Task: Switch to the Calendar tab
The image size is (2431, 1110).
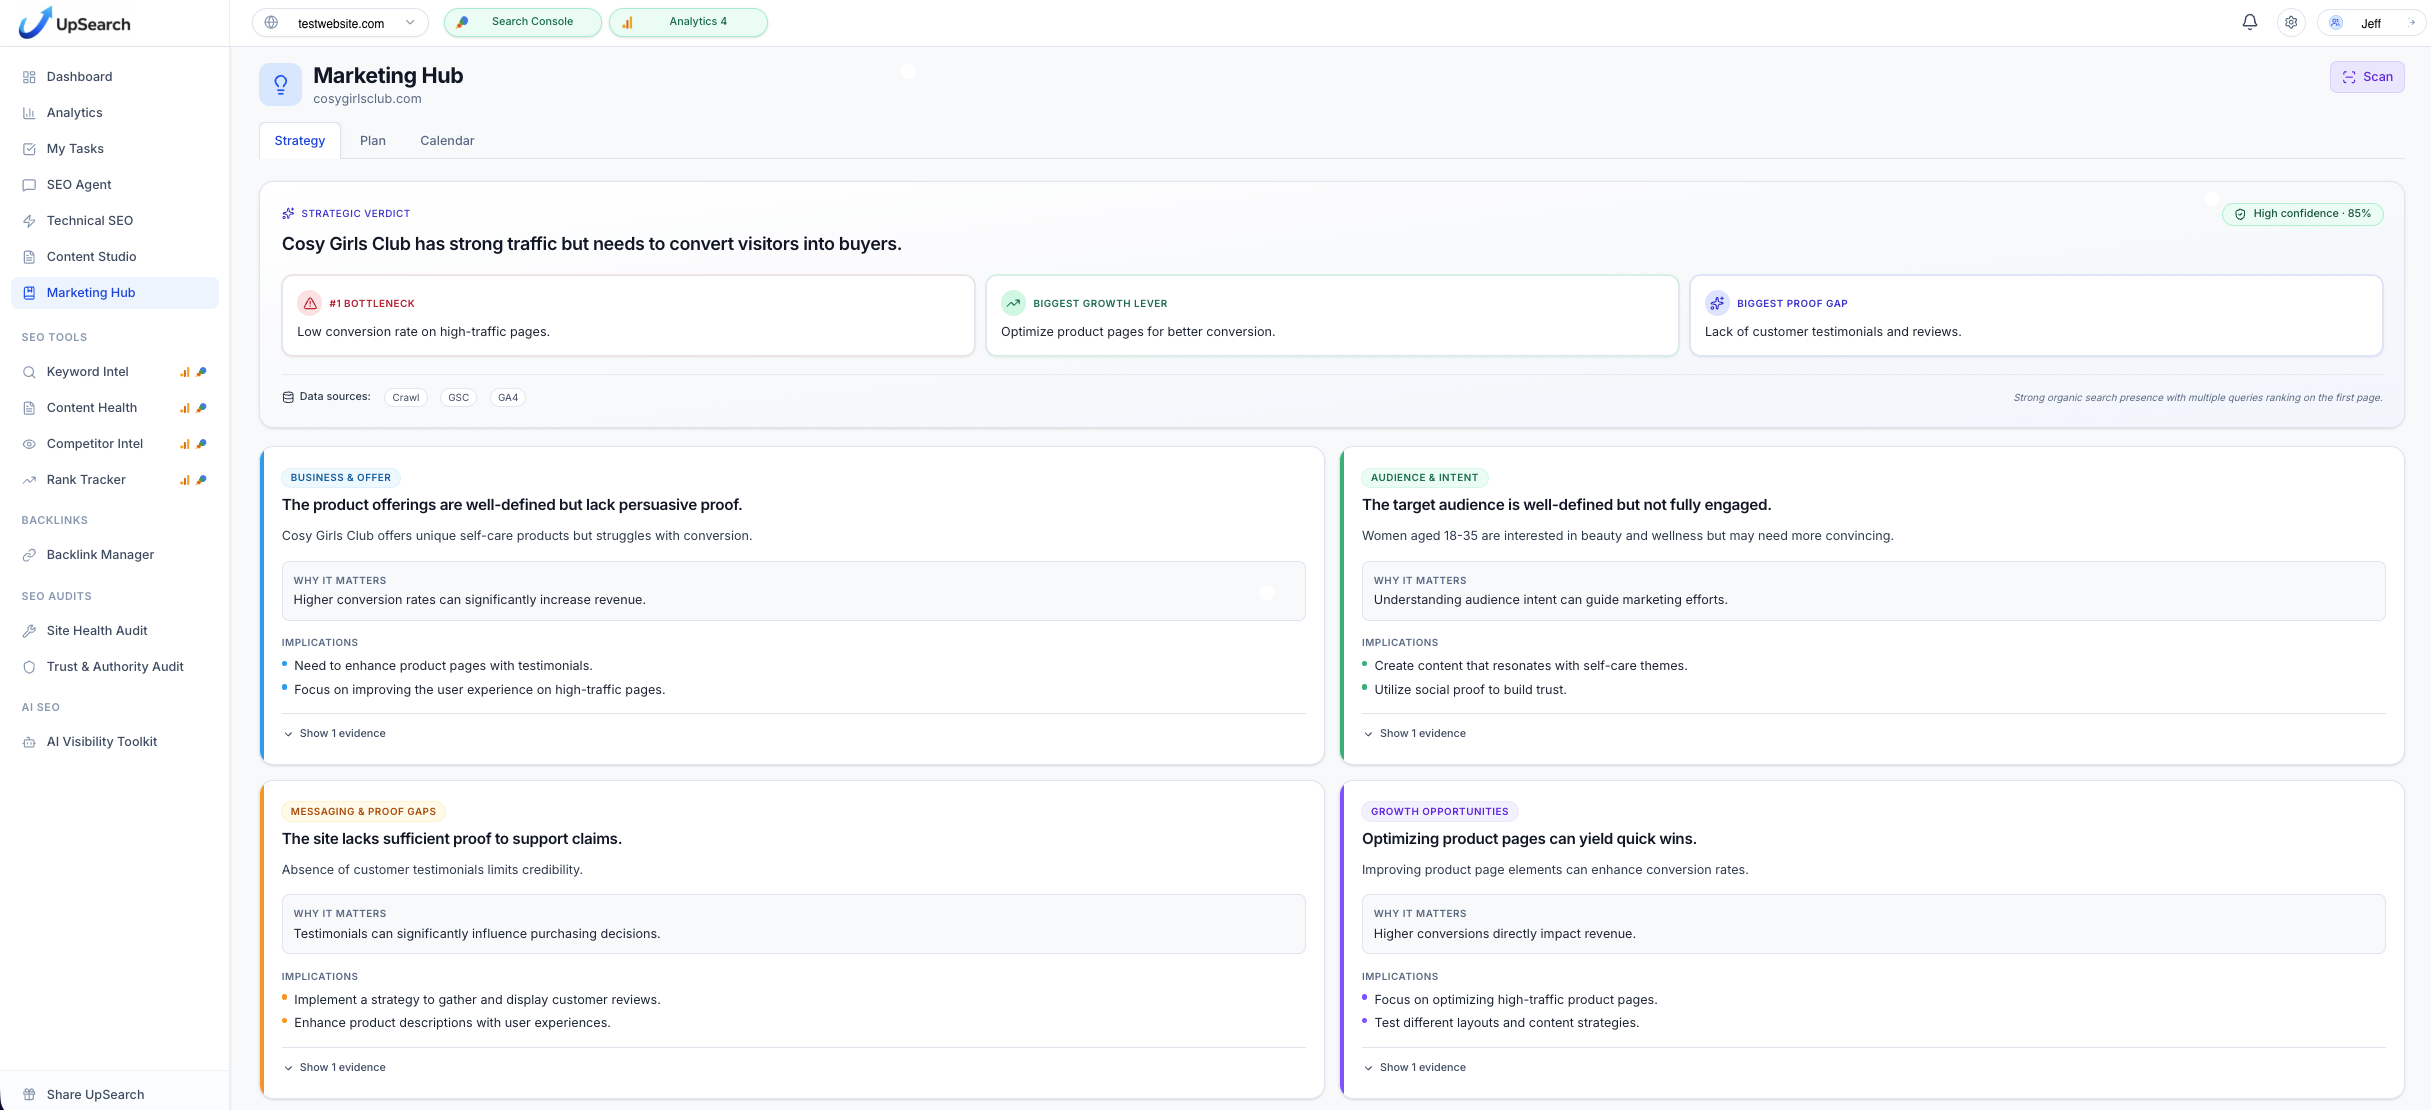Action: [x=447, y=141]
